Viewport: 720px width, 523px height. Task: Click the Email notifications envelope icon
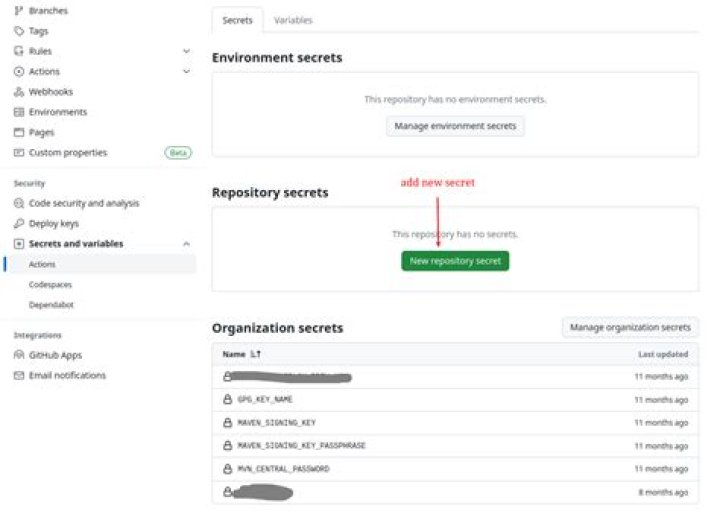click(x=19, y=375)
